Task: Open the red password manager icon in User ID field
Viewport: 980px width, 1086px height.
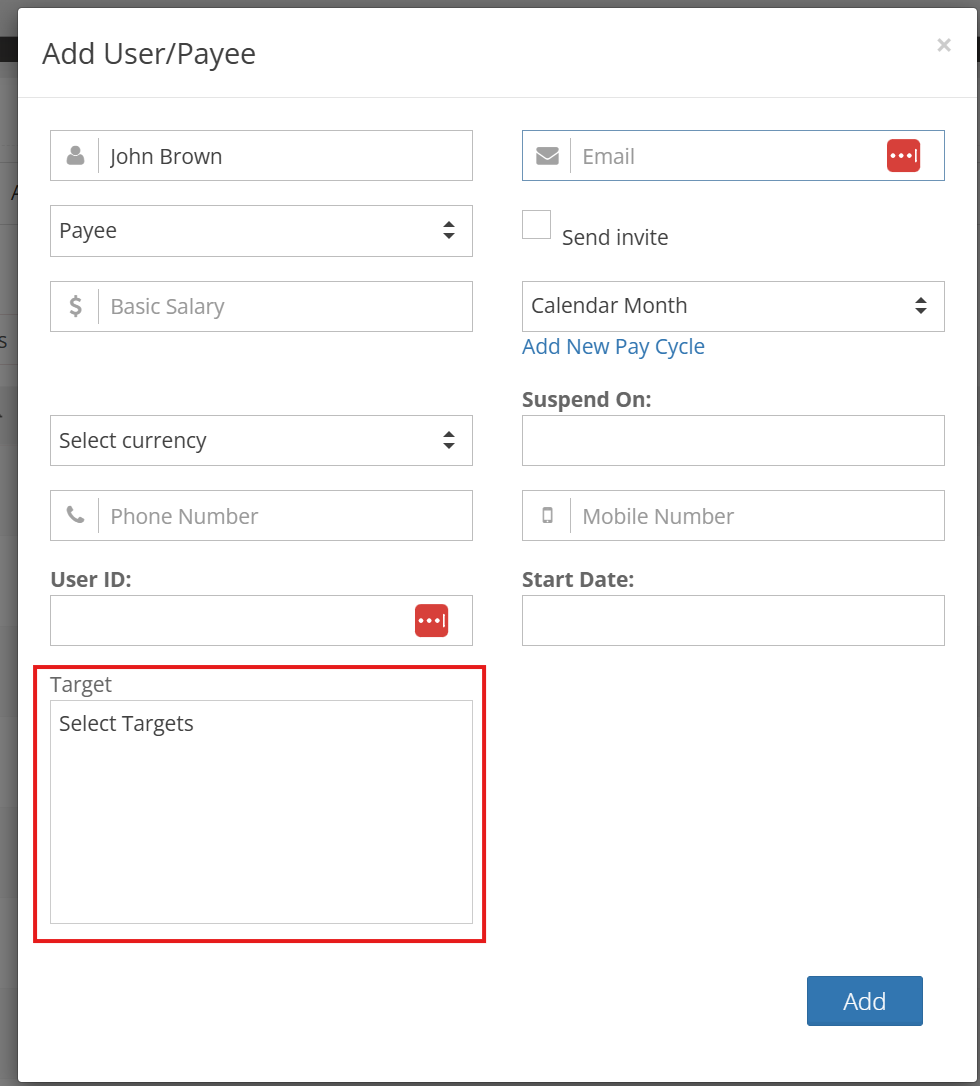Action: (431, 620)
